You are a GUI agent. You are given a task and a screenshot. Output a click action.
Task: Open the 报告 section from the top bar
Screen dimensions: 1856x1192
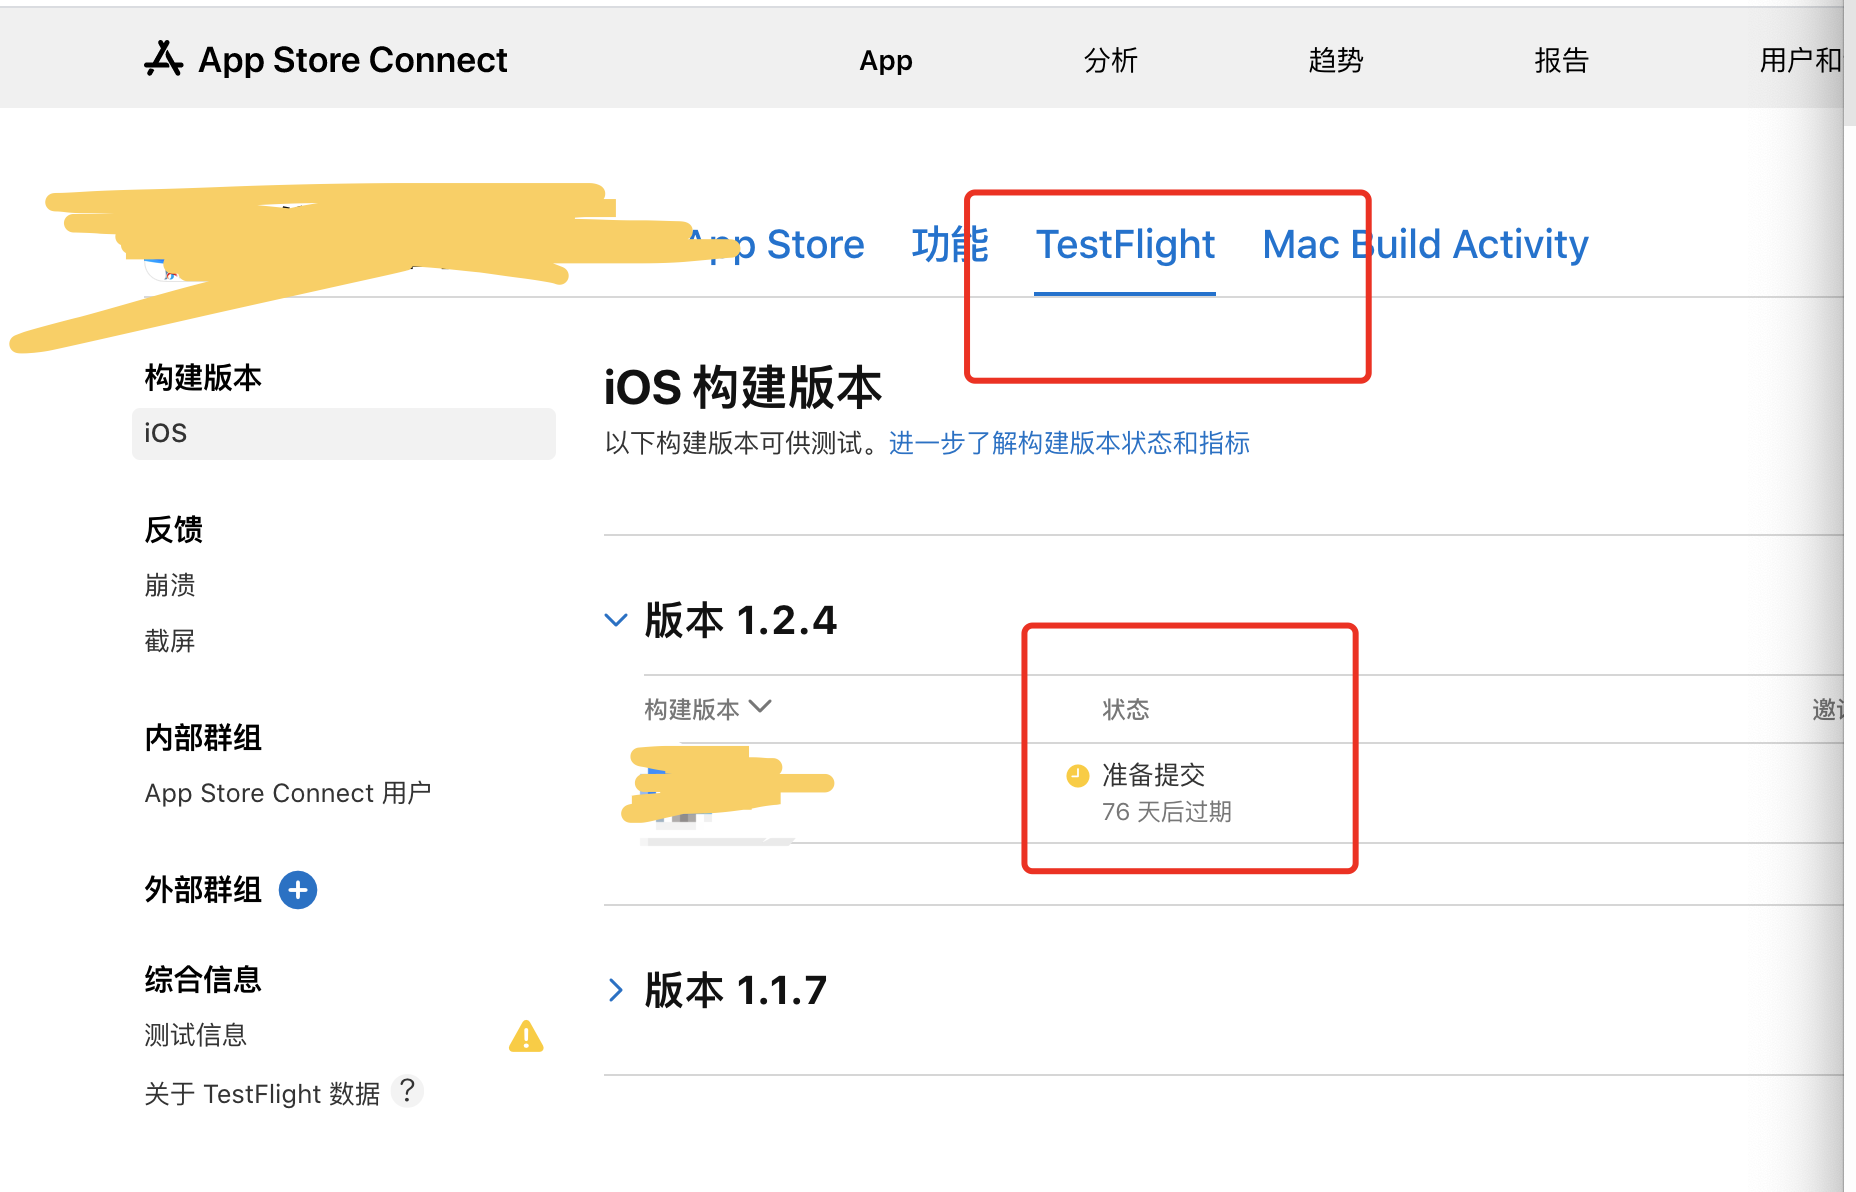1561,60
